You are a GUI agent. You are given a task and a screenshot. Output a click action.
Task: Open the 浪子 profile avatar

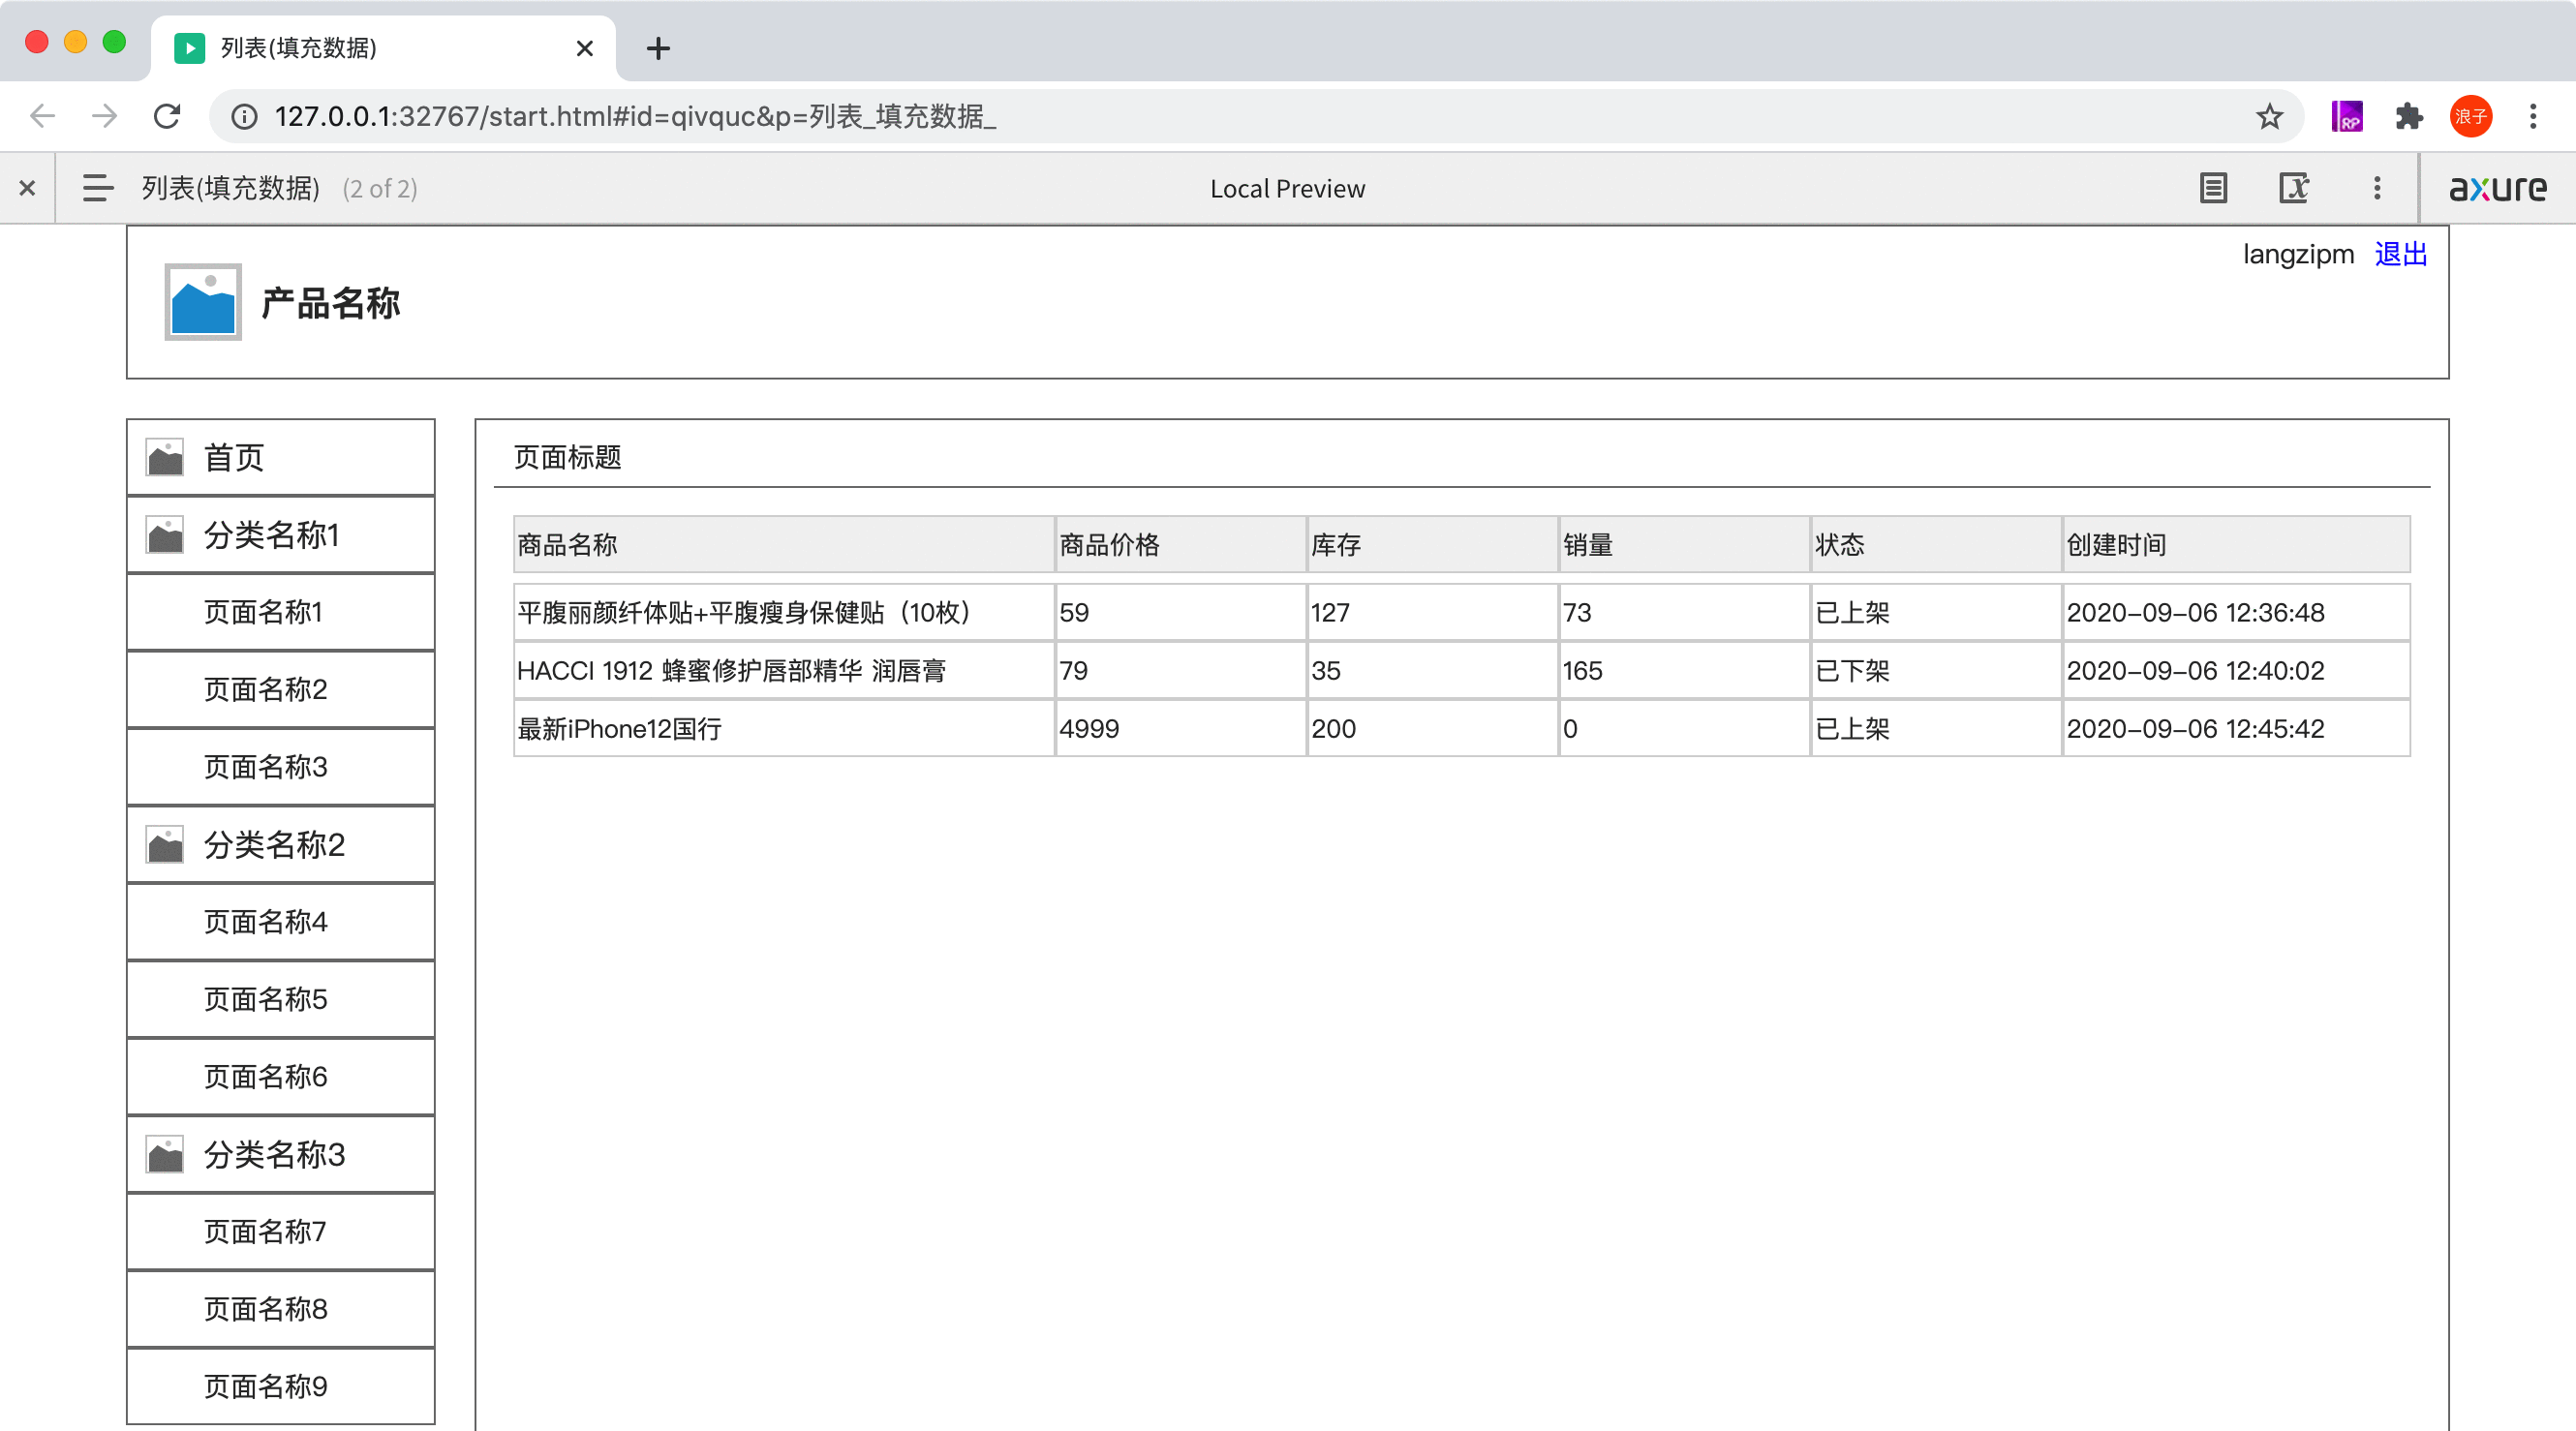(x=2470, y=117)
